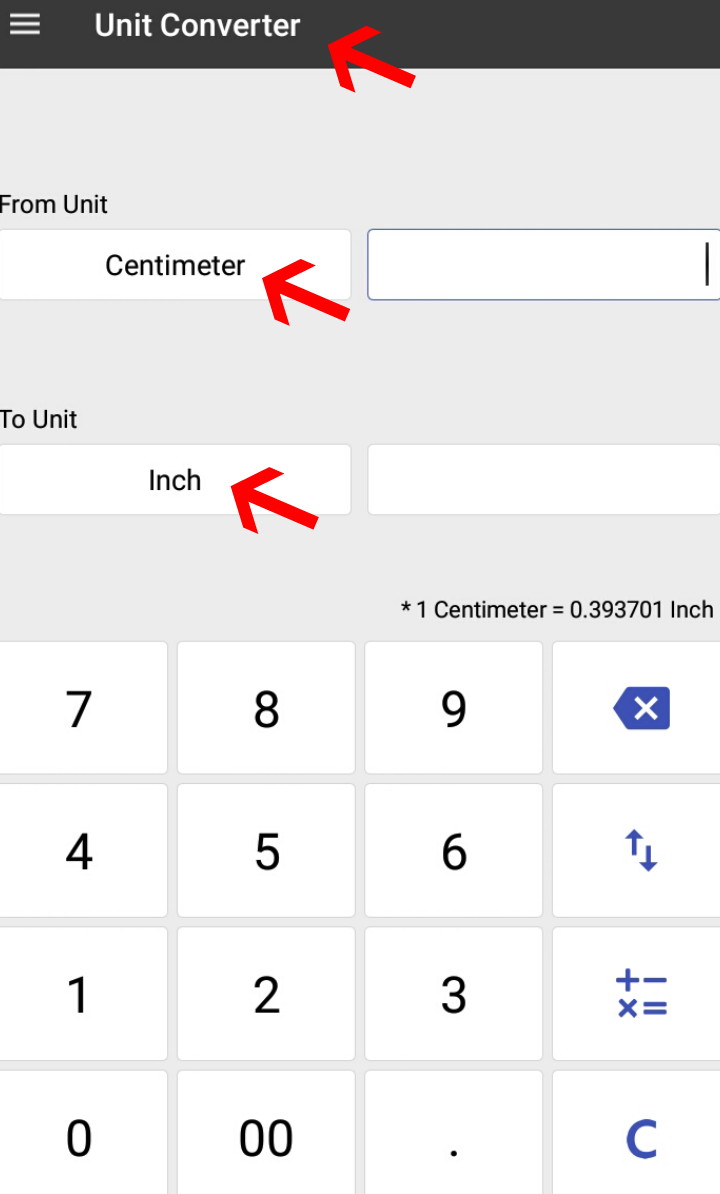Image resolution: width=720 pixels, height=1194 pixels.
Task: Clear the input with C key
Action: [640, 1137]
